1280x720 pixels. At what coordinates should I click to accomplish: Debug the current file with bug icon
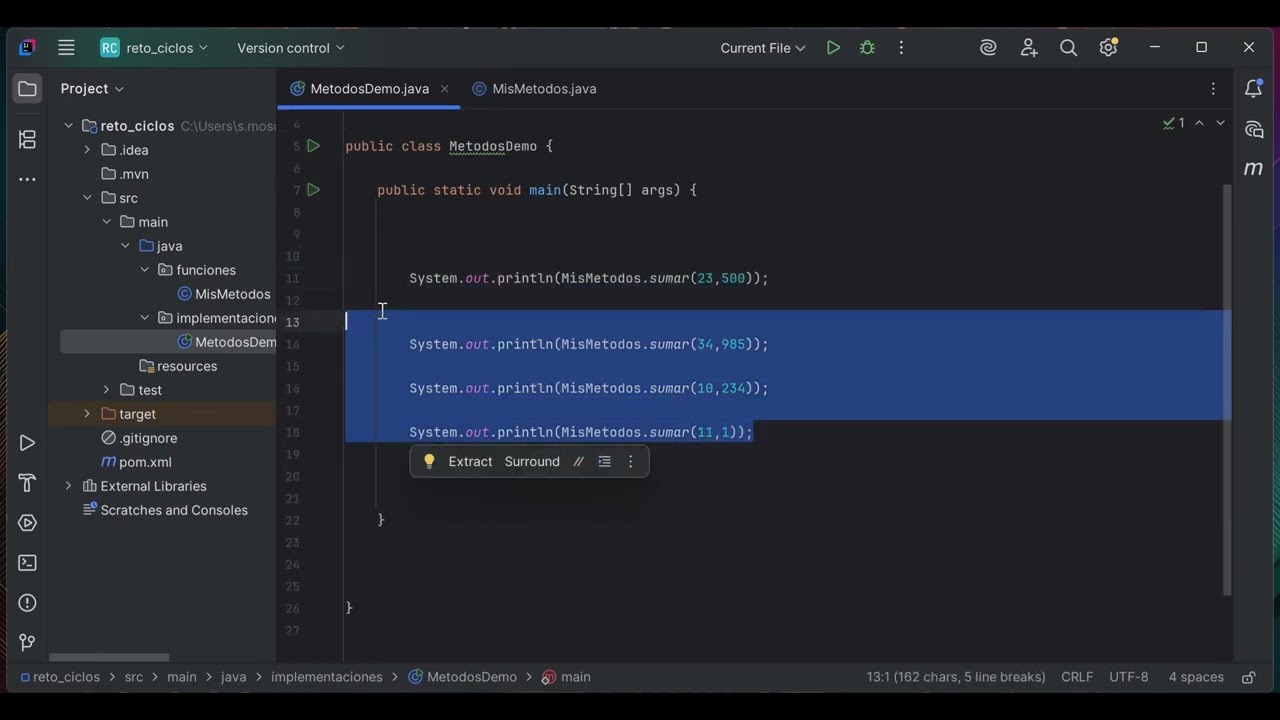coord(867,48)
